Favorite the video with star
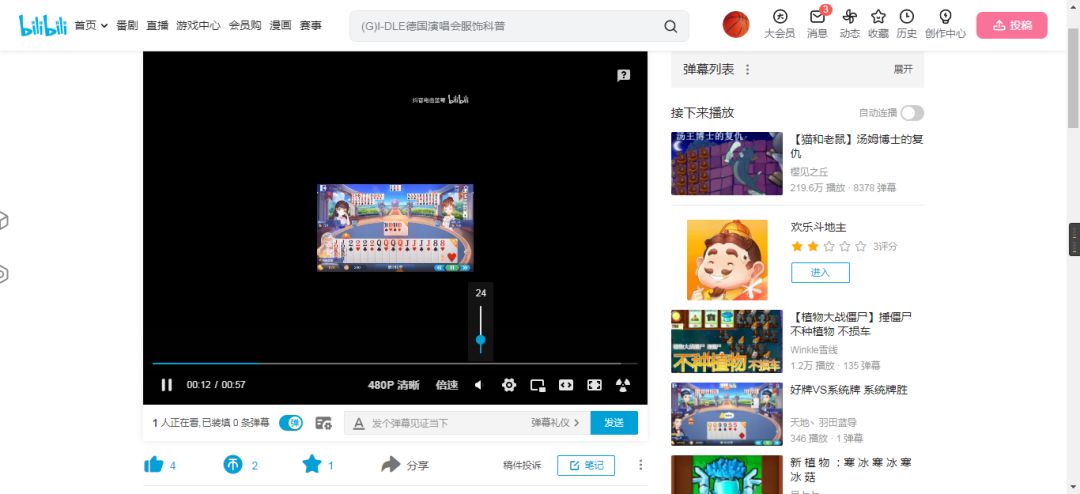Screen dimensions: 1080x494 [312, 465]
